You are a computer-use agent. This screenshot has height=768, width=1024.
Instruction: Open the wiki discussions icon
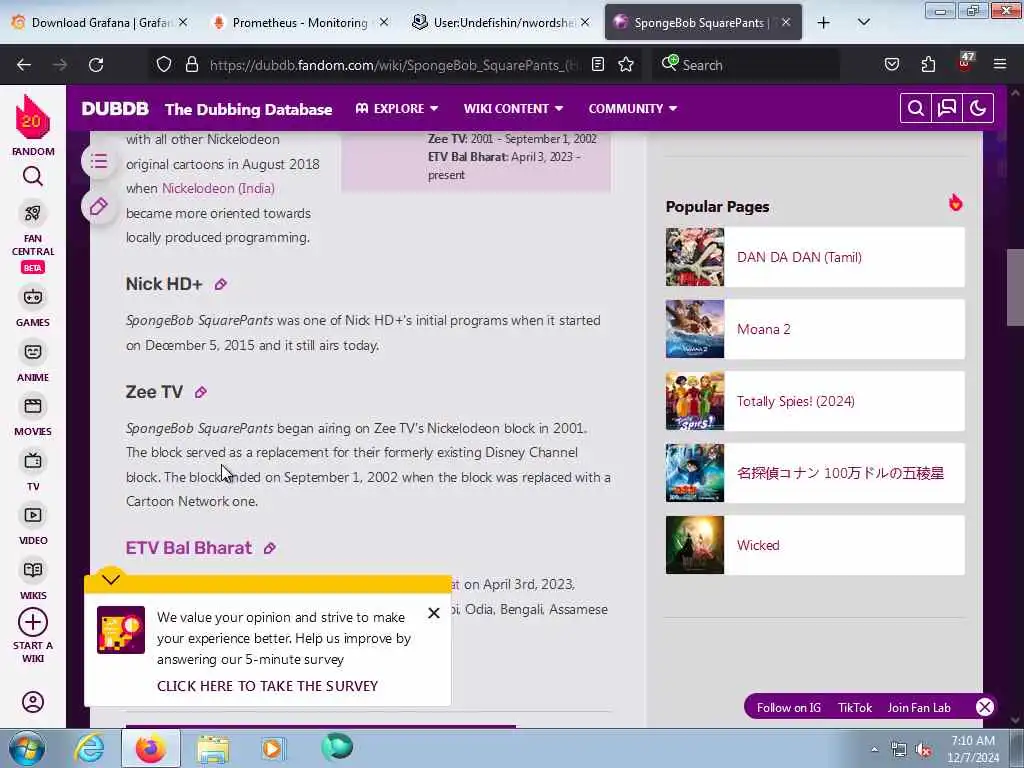coord(947,108)
